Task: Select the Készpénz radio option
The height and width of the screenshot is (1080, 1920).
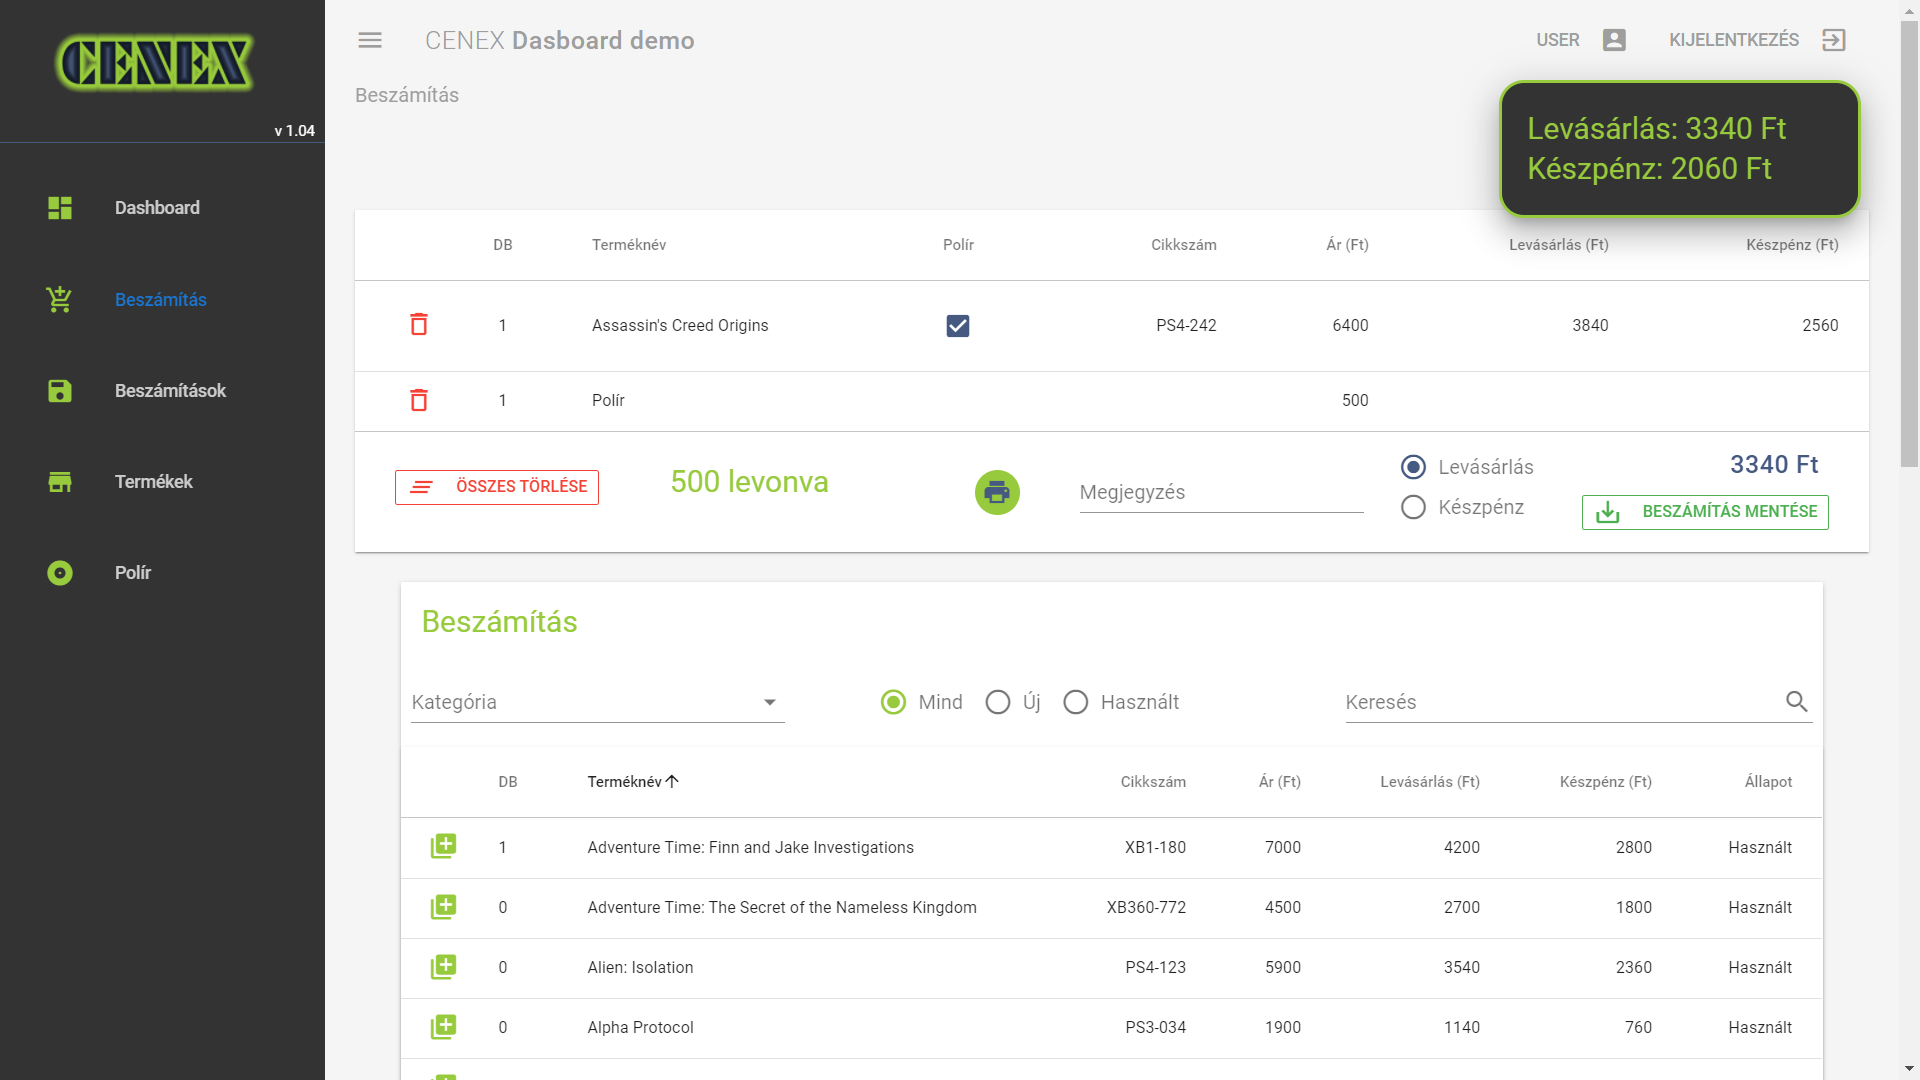Action: [1413, 507]
